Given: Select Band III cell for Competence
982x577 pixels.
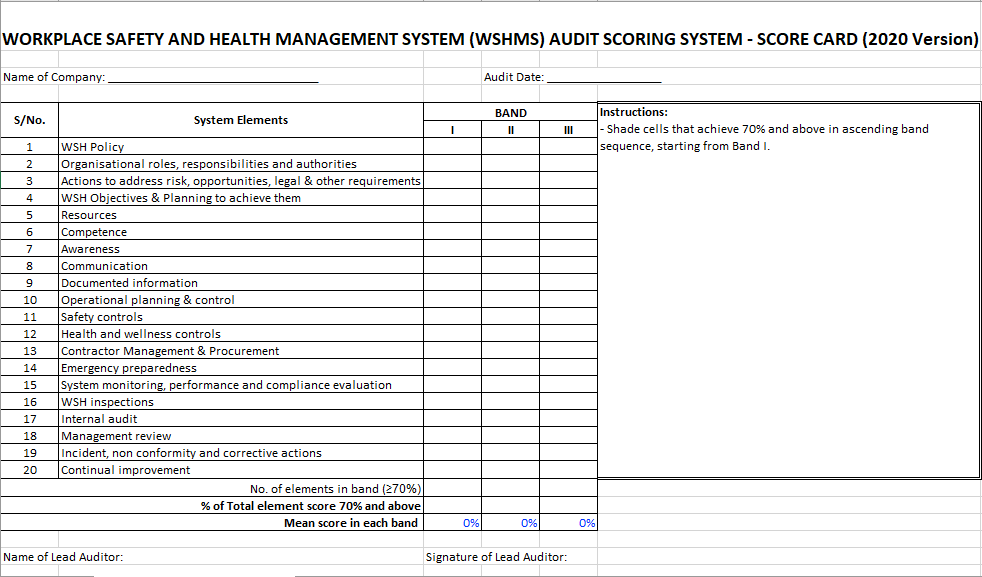Looking at the screenshot, I should (x=568, y=232).
